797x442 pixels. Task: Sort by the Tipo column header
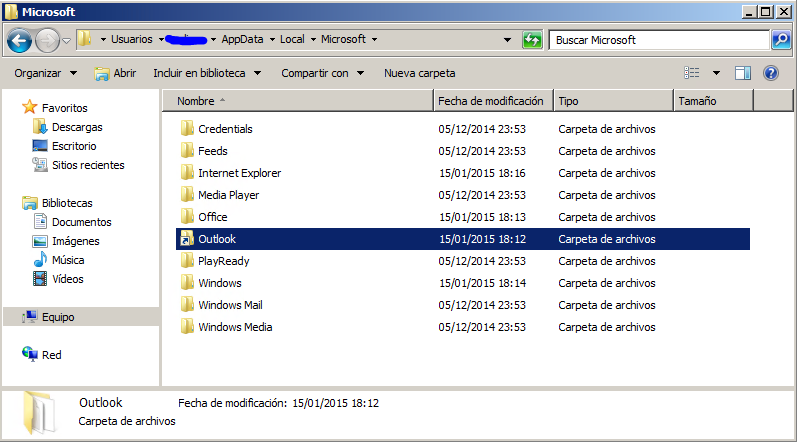[614, 101]
